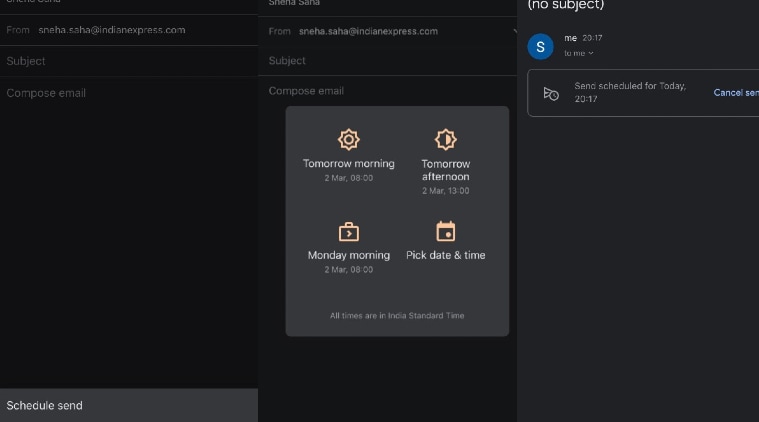This screenshot has height=422, width=759.
Task: Select the From address in left panel
Action: [111, 30]
